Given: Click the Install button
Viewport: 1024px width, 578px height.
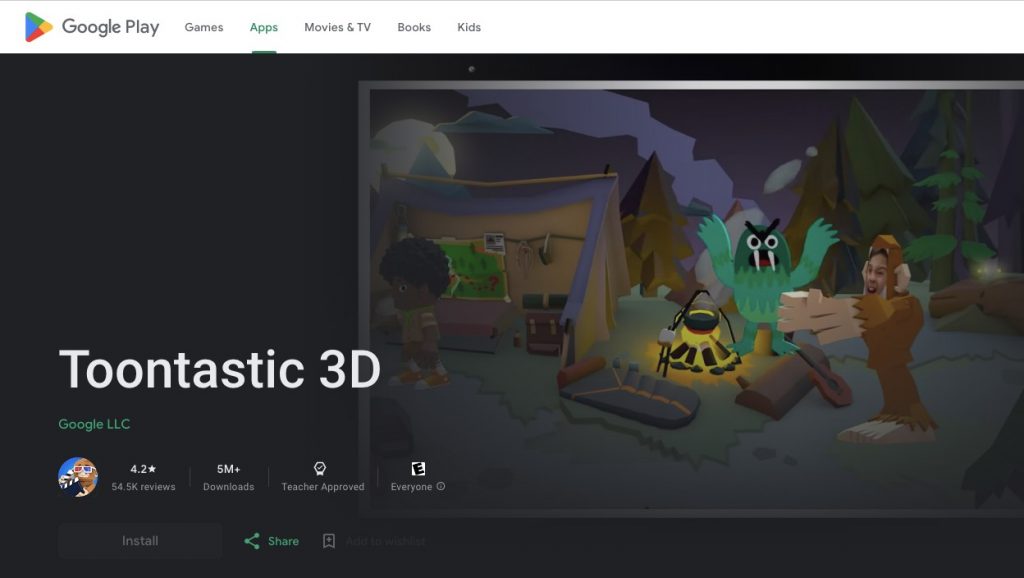Looking at the screenshot, I should click(140, 541).
